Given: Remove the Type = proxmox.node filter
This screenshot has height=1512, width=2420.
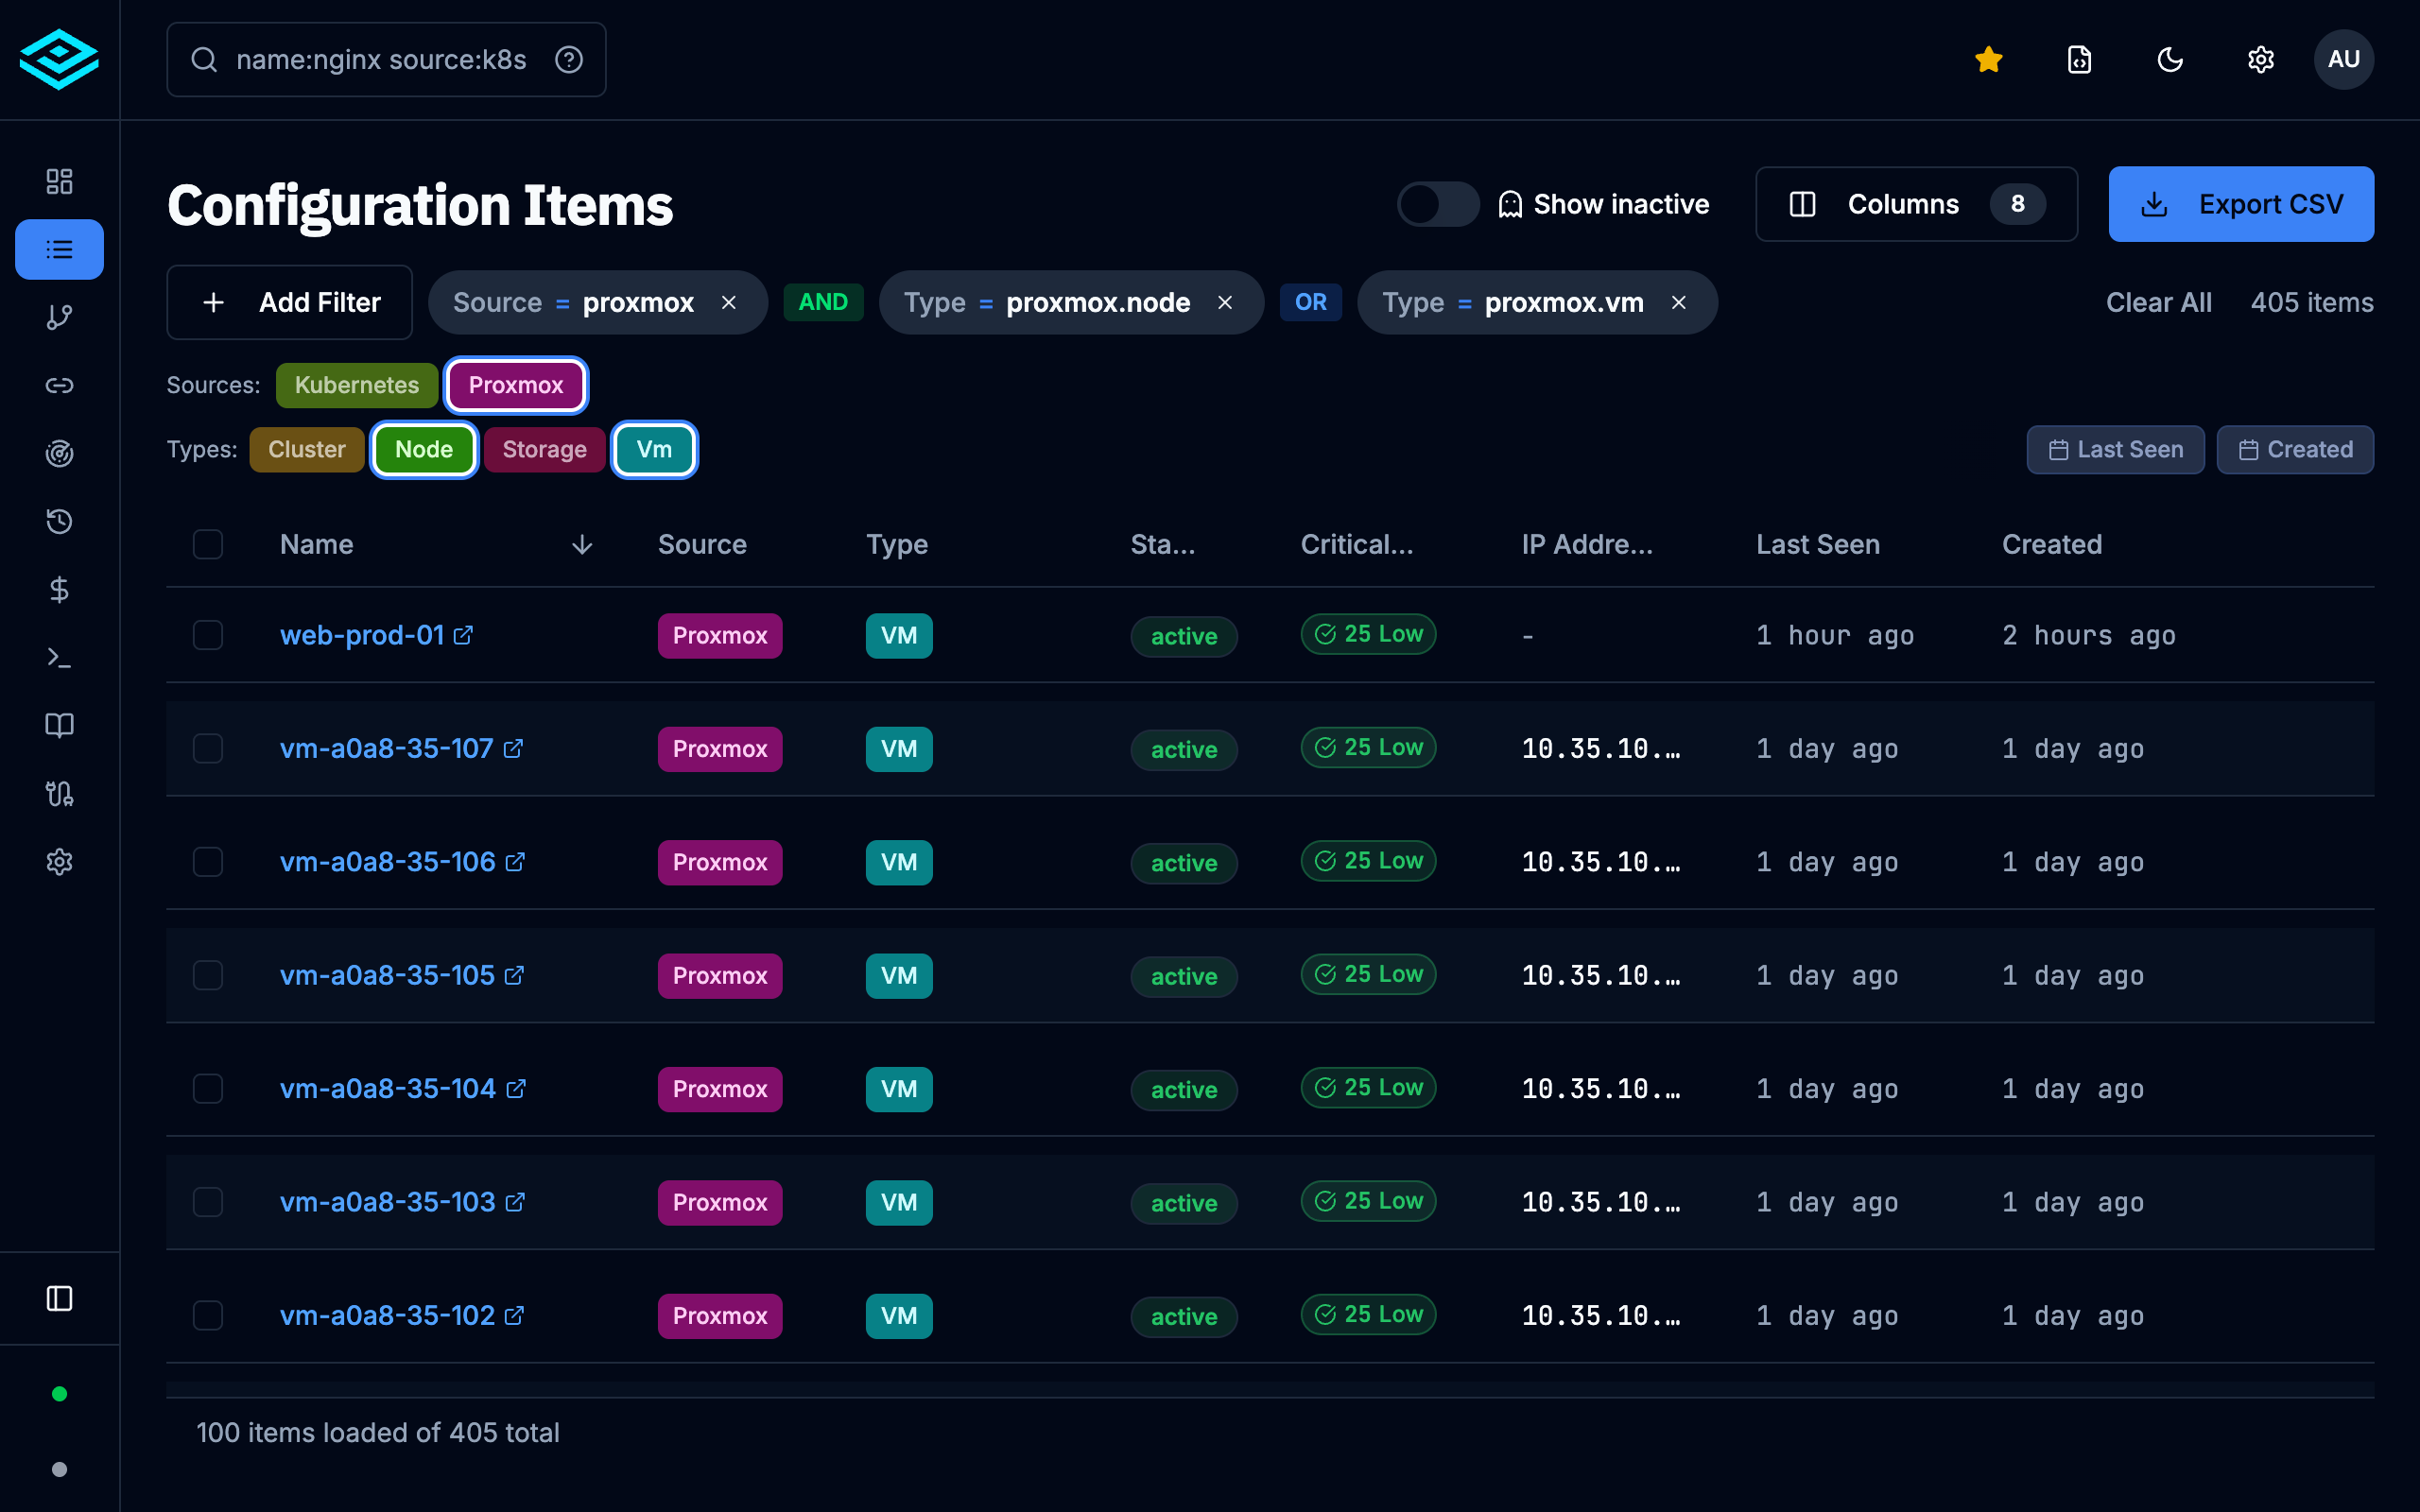Looking at the screenshot, I should (x=1224, y=302).
